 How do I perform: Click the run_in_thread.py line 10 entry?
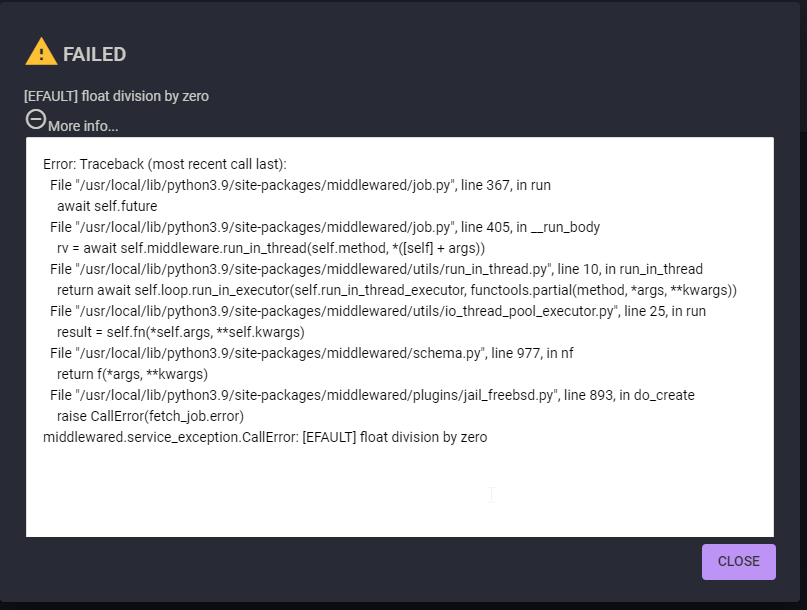(x=376, y=269)
